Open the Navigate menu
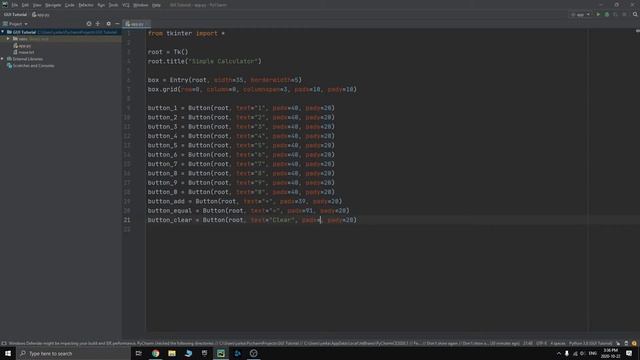The width and height of the screenshot is (640, 360). click(53, 5)
